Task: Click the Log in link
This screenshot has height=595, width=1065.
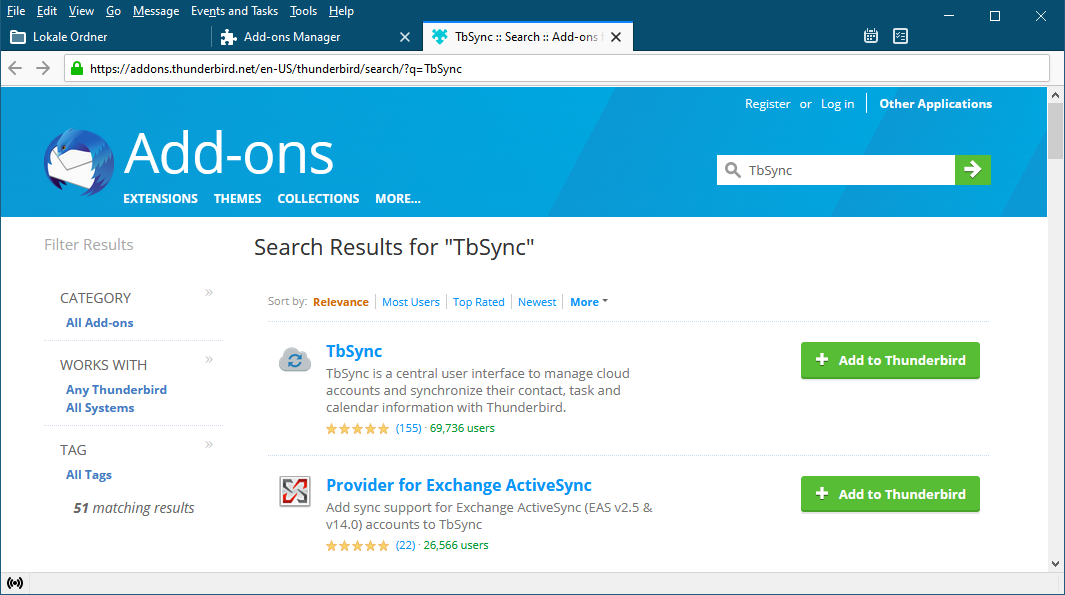Action: click(837, 104)
